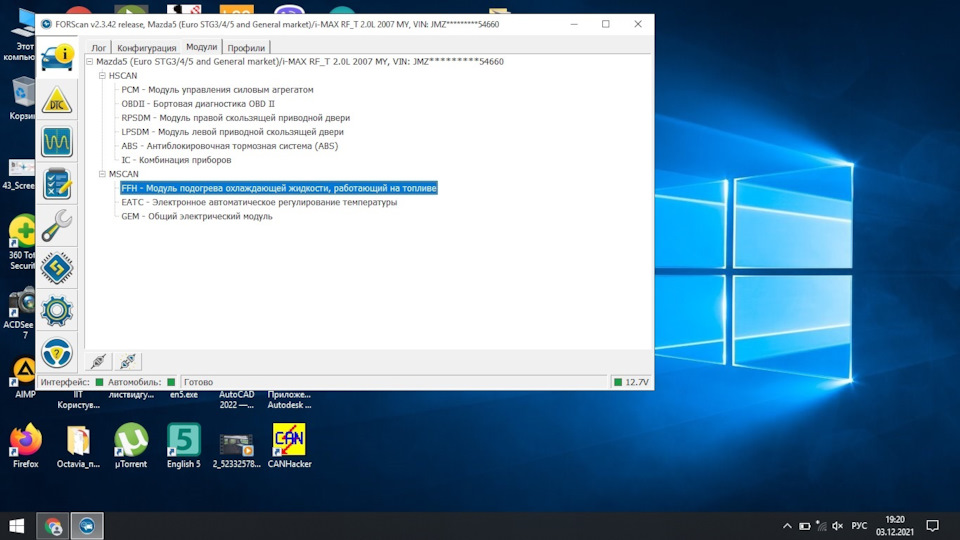
Task: Open the AIMP desktop shortcut
Action: (24, 378)
